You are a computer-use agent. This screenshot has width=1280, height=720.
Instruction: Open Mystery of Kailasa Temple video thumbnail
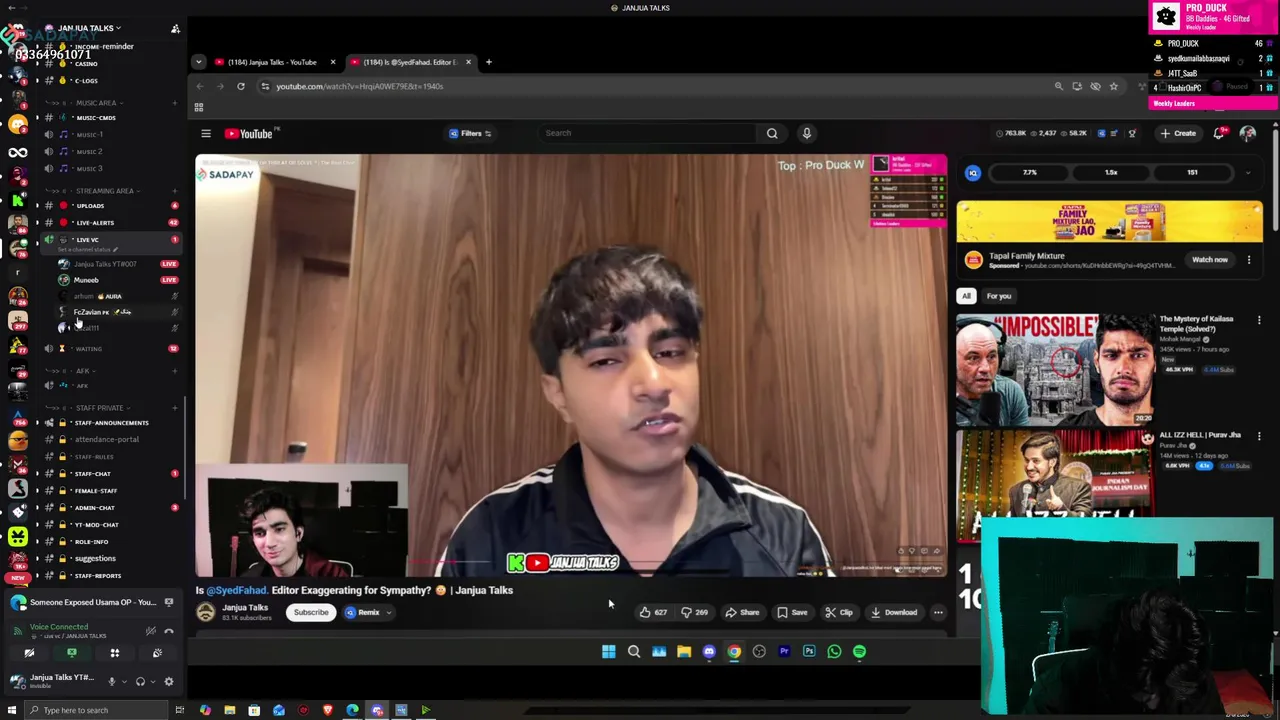[1055, 369]
